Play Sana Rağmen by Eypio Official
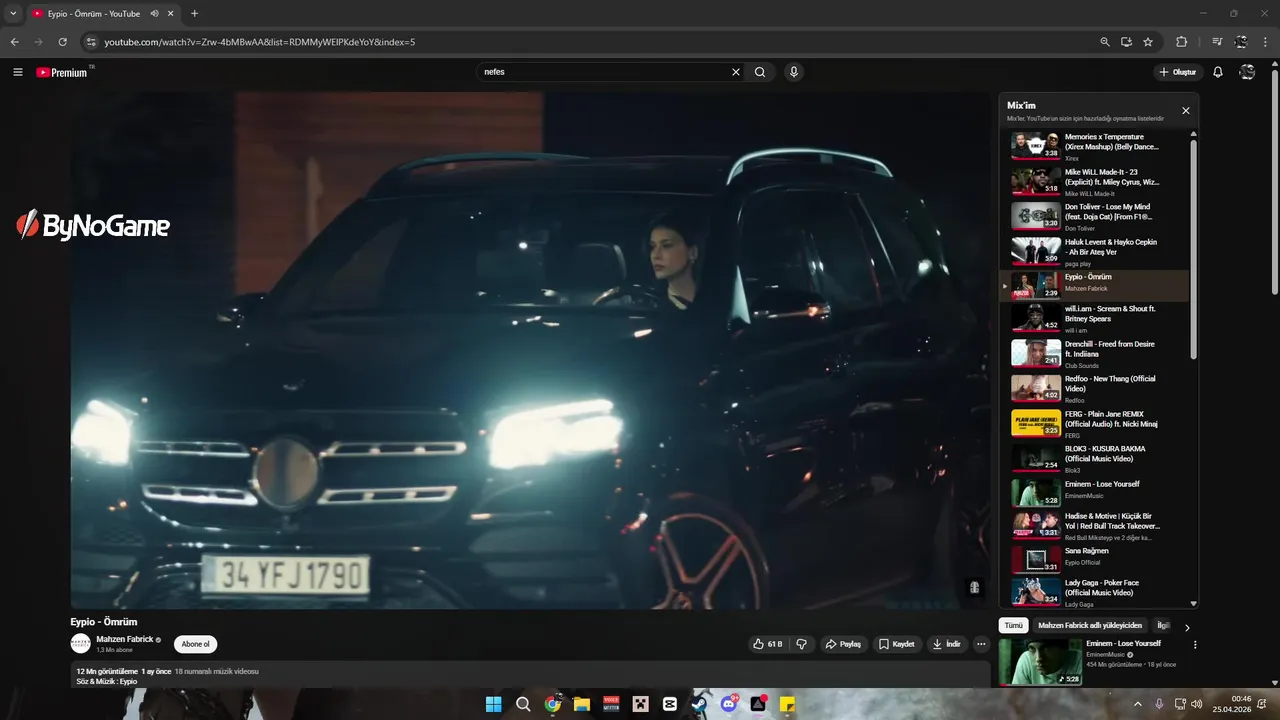The width and height of the screenshot is (1280, 720). (1095, 559)
